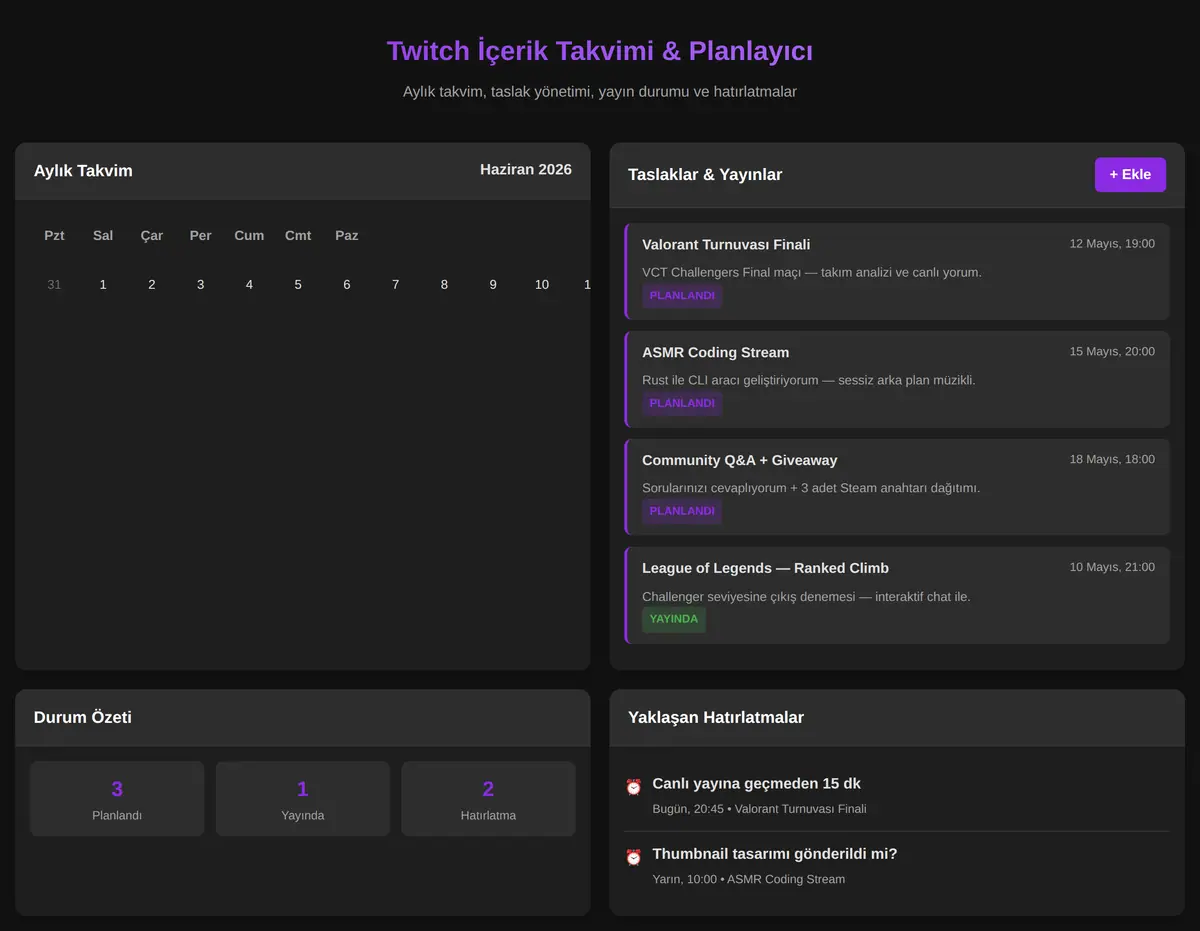Select day 9 in the calendar

[x=493, y=285]
